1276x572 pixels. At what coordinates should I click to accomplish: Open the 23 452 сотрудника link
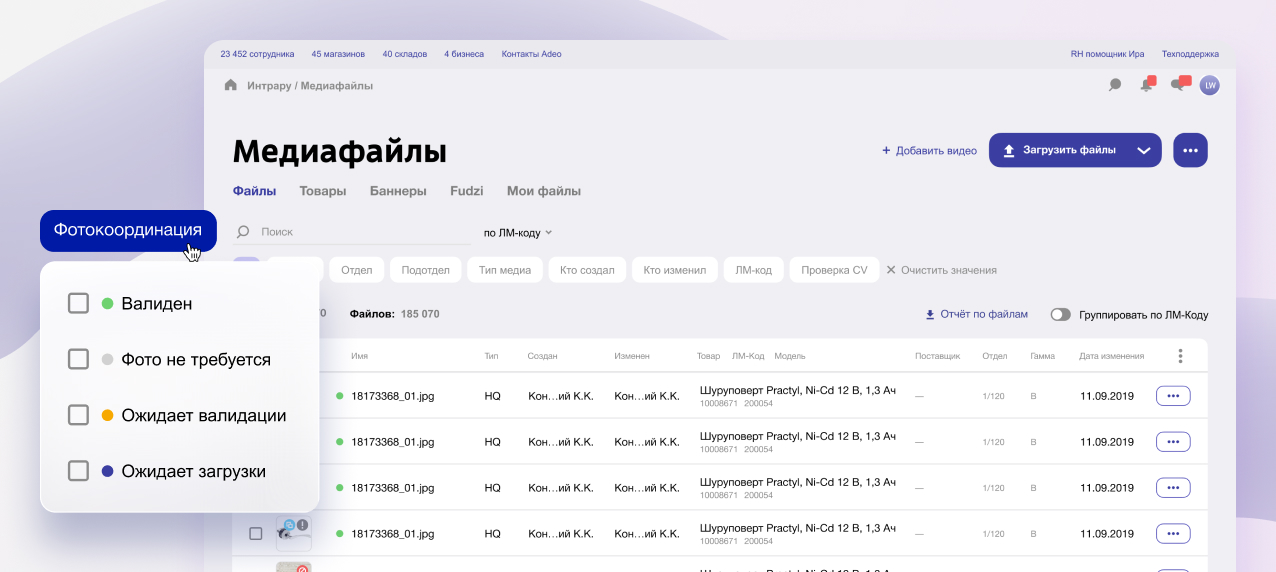(x=257, y=54)
